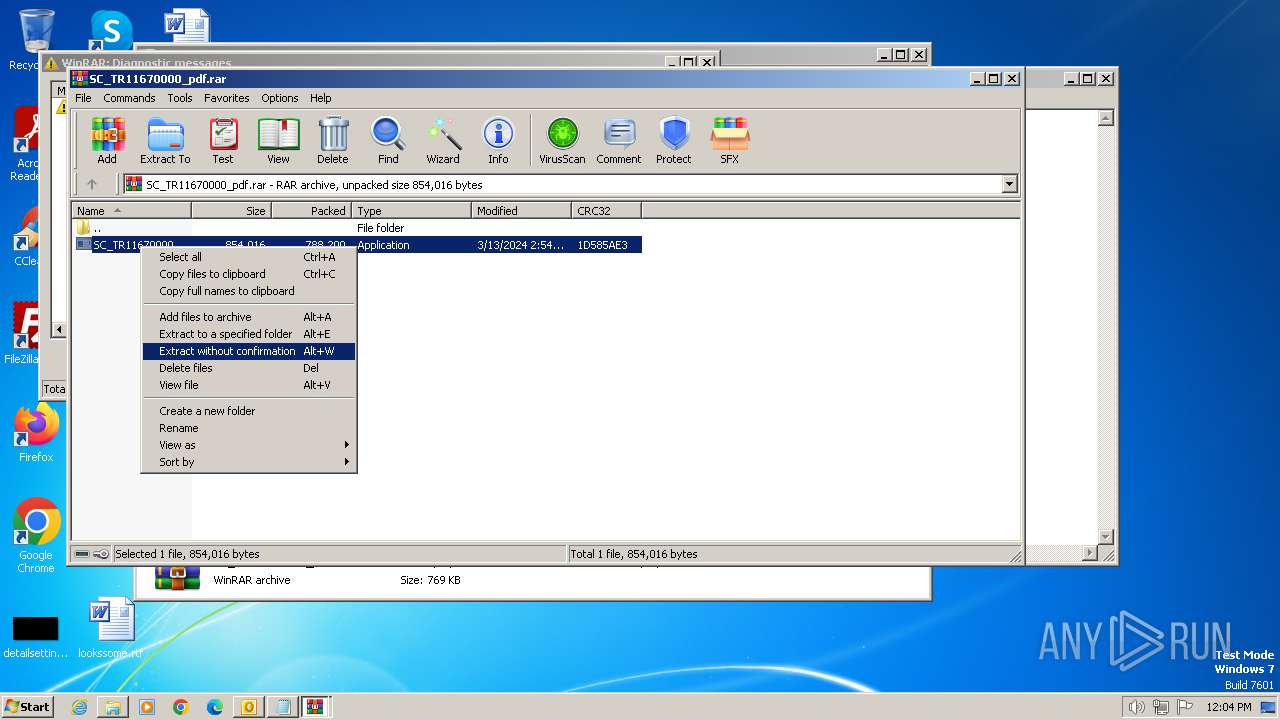1280x720 pixels.
Task: Click the Test archive icon
Action: coord(223,141)
